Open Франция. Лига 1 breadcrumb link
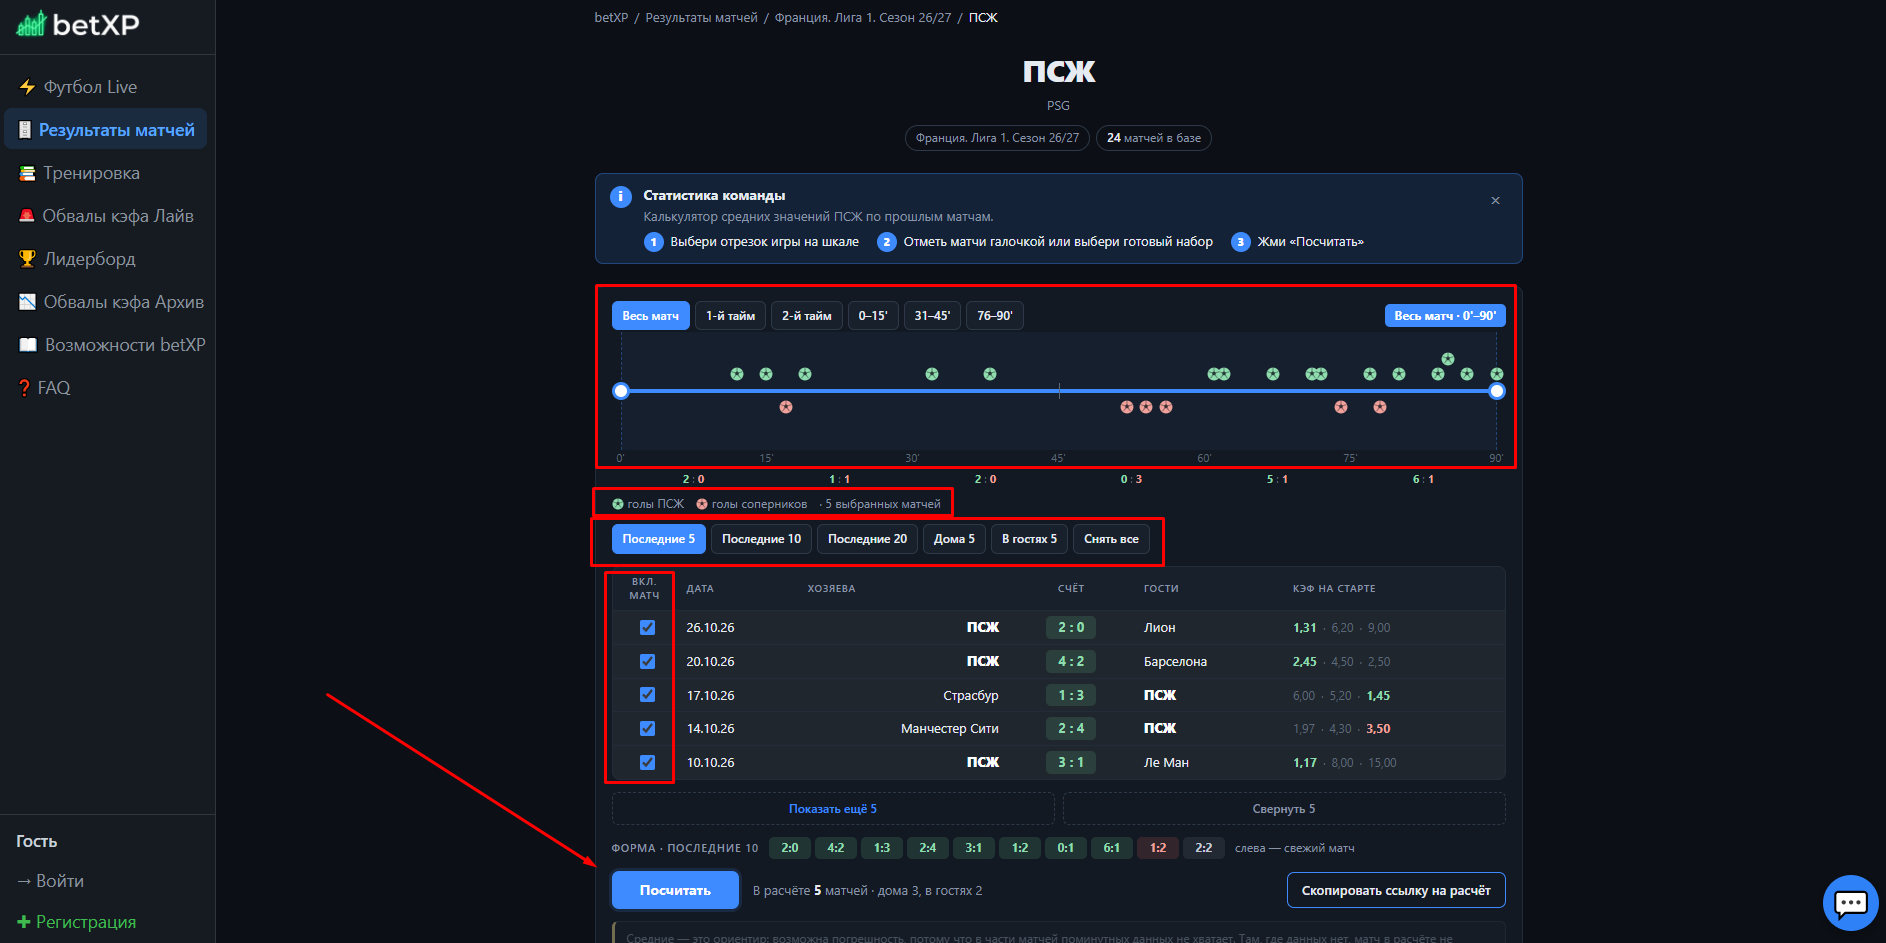Viewport: 1886px width, 943px height. click(863, 18)
